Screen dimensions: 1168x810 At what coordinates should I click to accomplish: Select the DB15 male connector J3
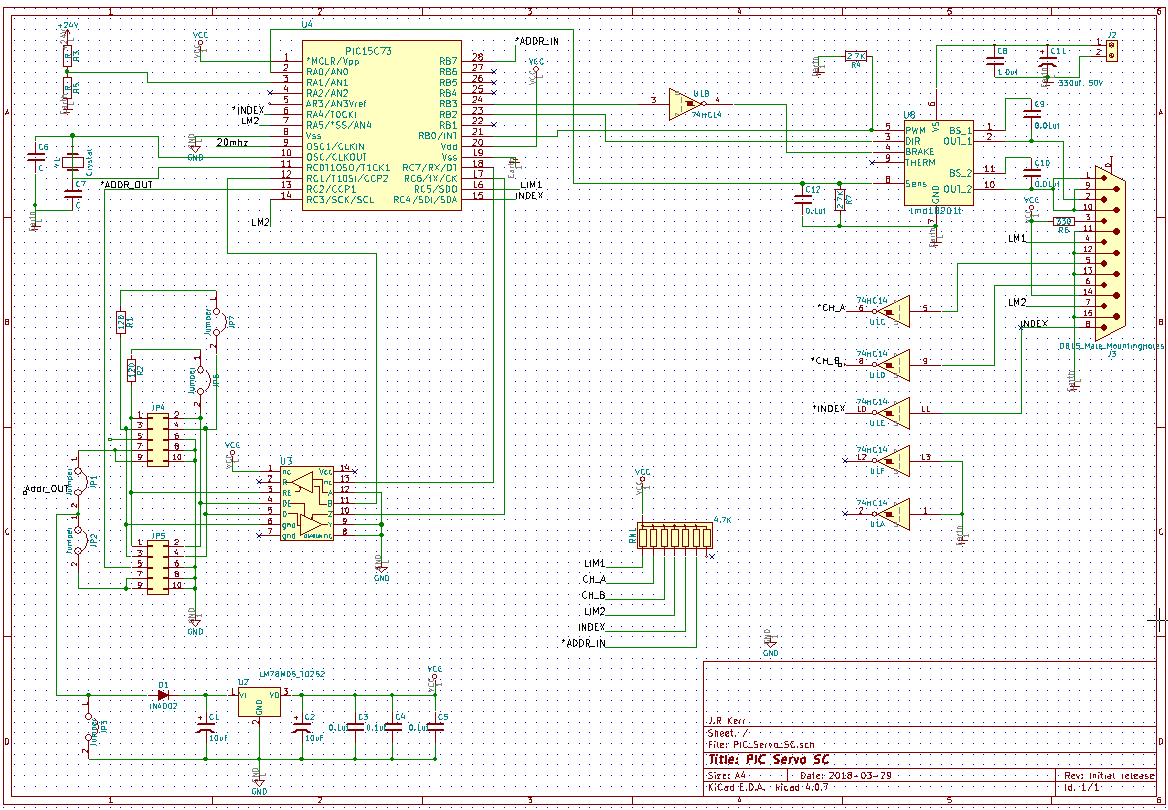pyautogui.click(x=1110, y=251)
